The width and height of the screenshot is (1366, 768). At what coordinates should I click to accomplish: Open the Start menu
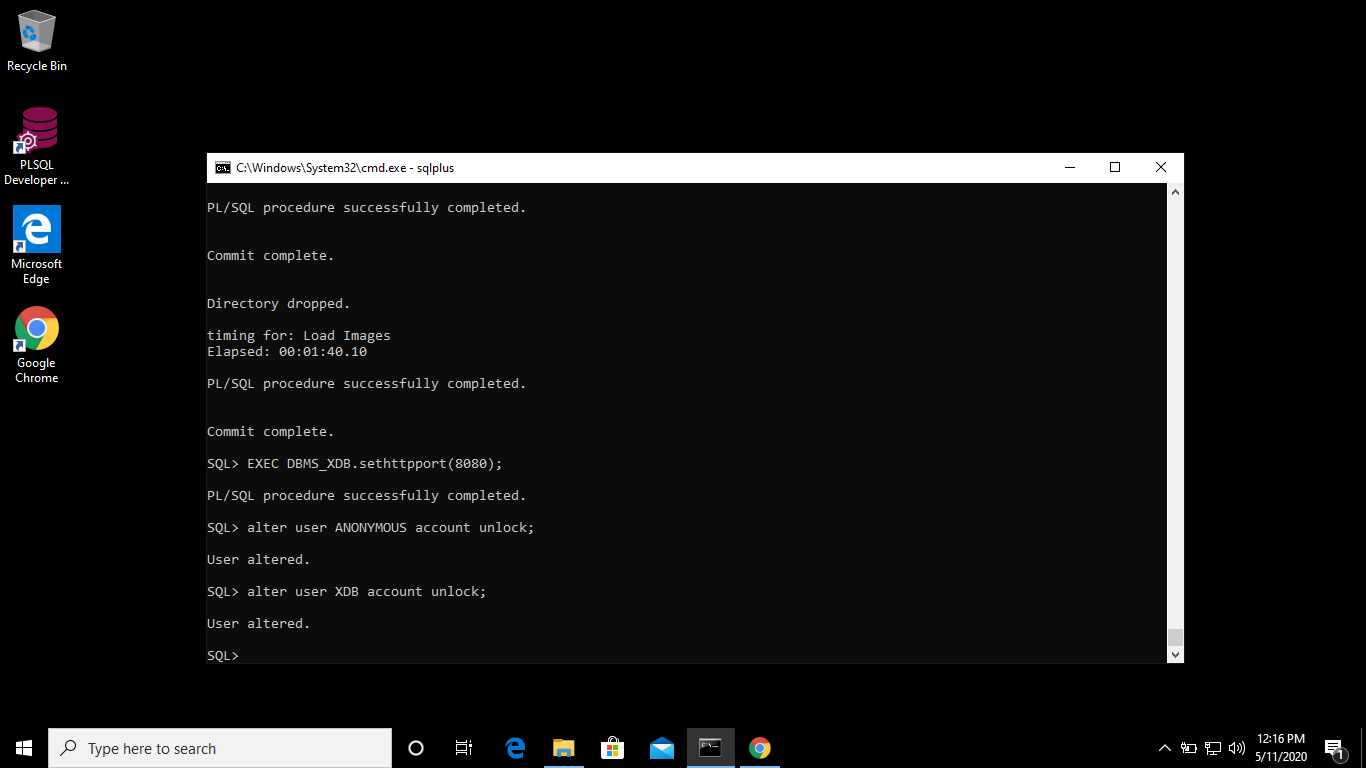coord(22,748)
